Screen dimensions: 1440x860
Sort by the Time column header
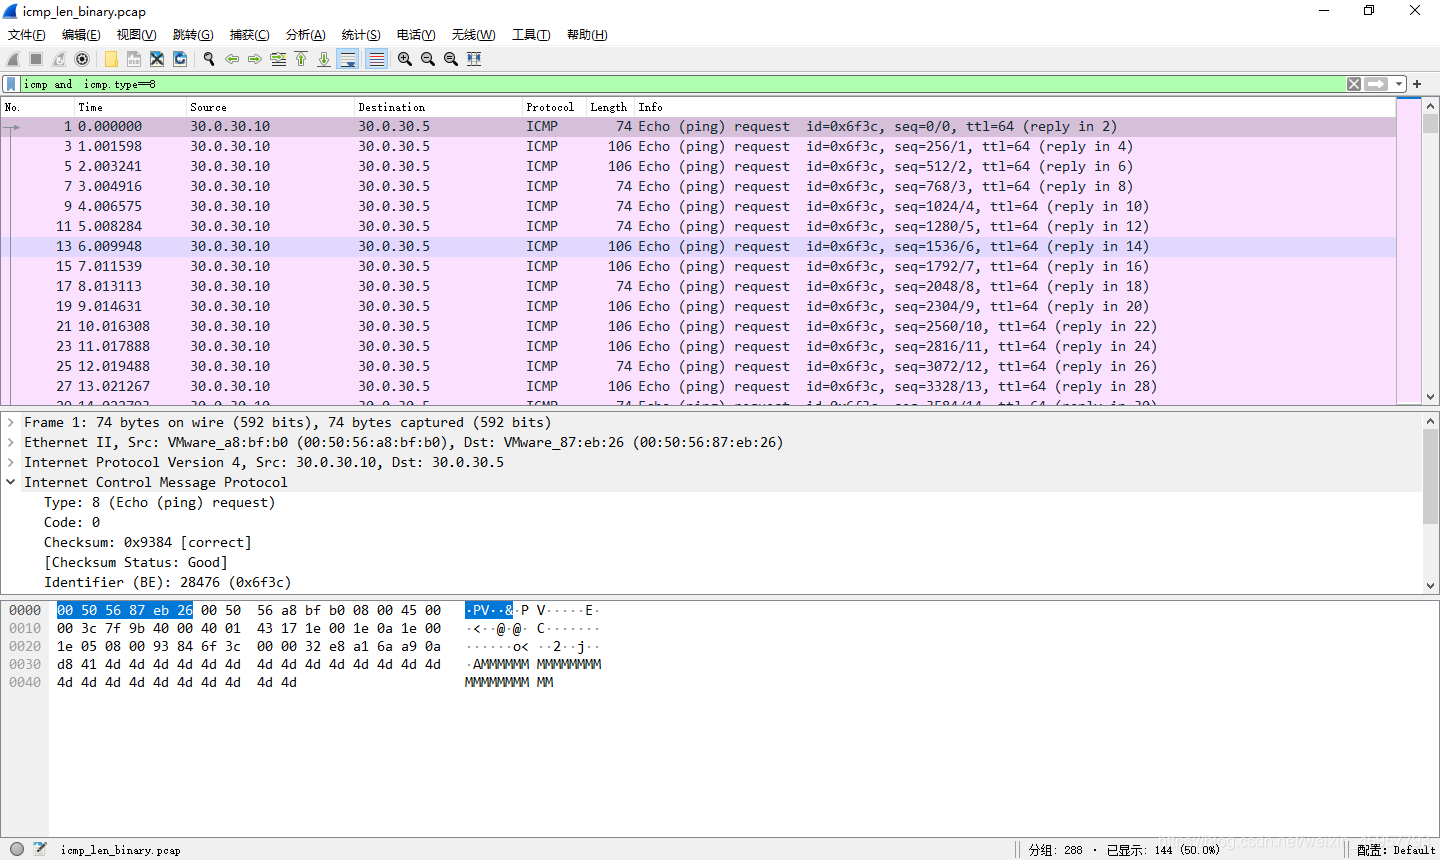click(131, 107)
